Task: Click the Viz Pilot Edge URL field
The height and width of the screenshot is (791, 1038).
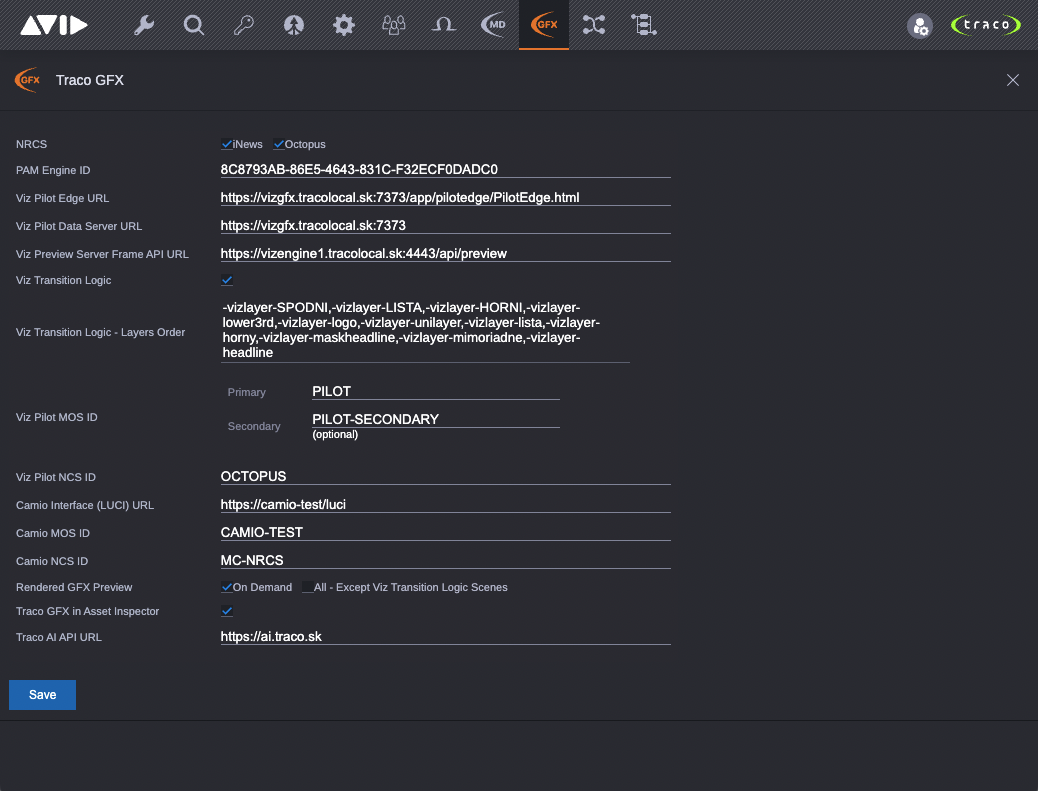Action: (446, 197)
